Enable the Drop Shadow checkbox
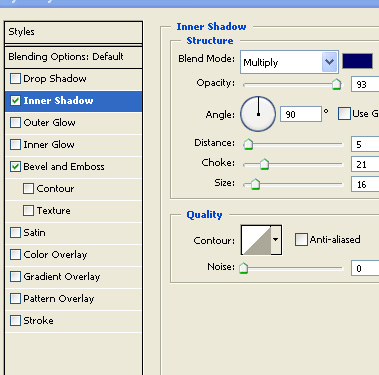The image size is (379, 375). (15, 79)
